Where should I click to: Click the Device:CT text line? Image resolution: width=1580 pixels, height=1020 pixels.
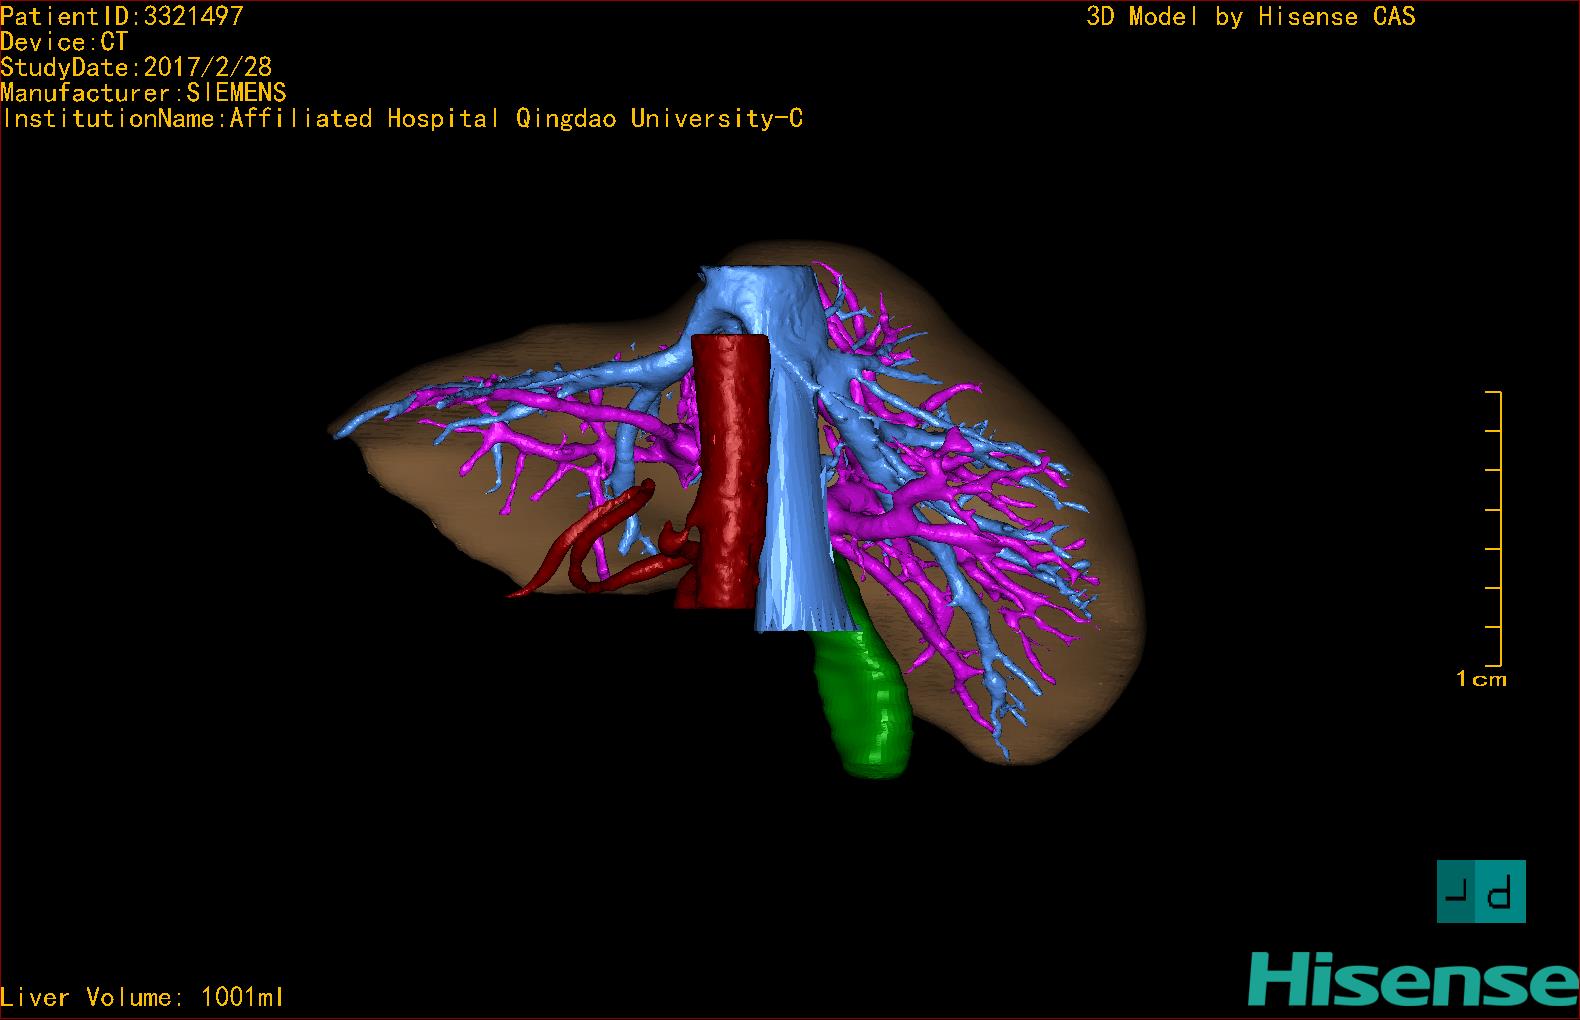coord(64,42)
